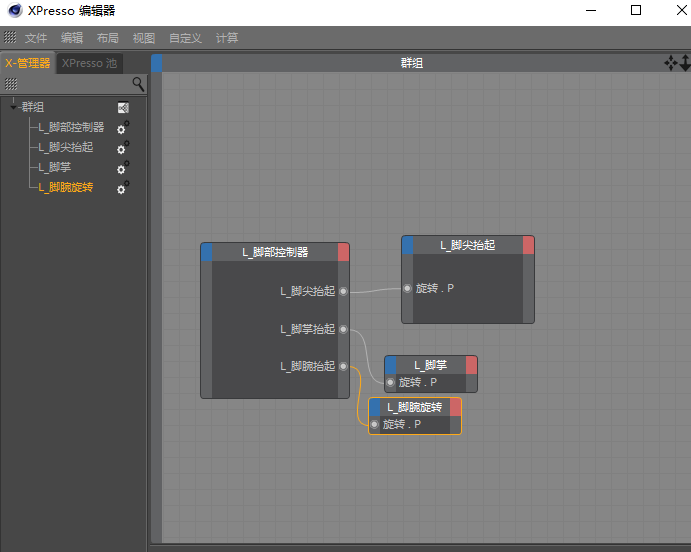This screenshot has height=552, width=691.
Task: Switch to the XPresso 池 tab
Action: (x=90, y=63)
